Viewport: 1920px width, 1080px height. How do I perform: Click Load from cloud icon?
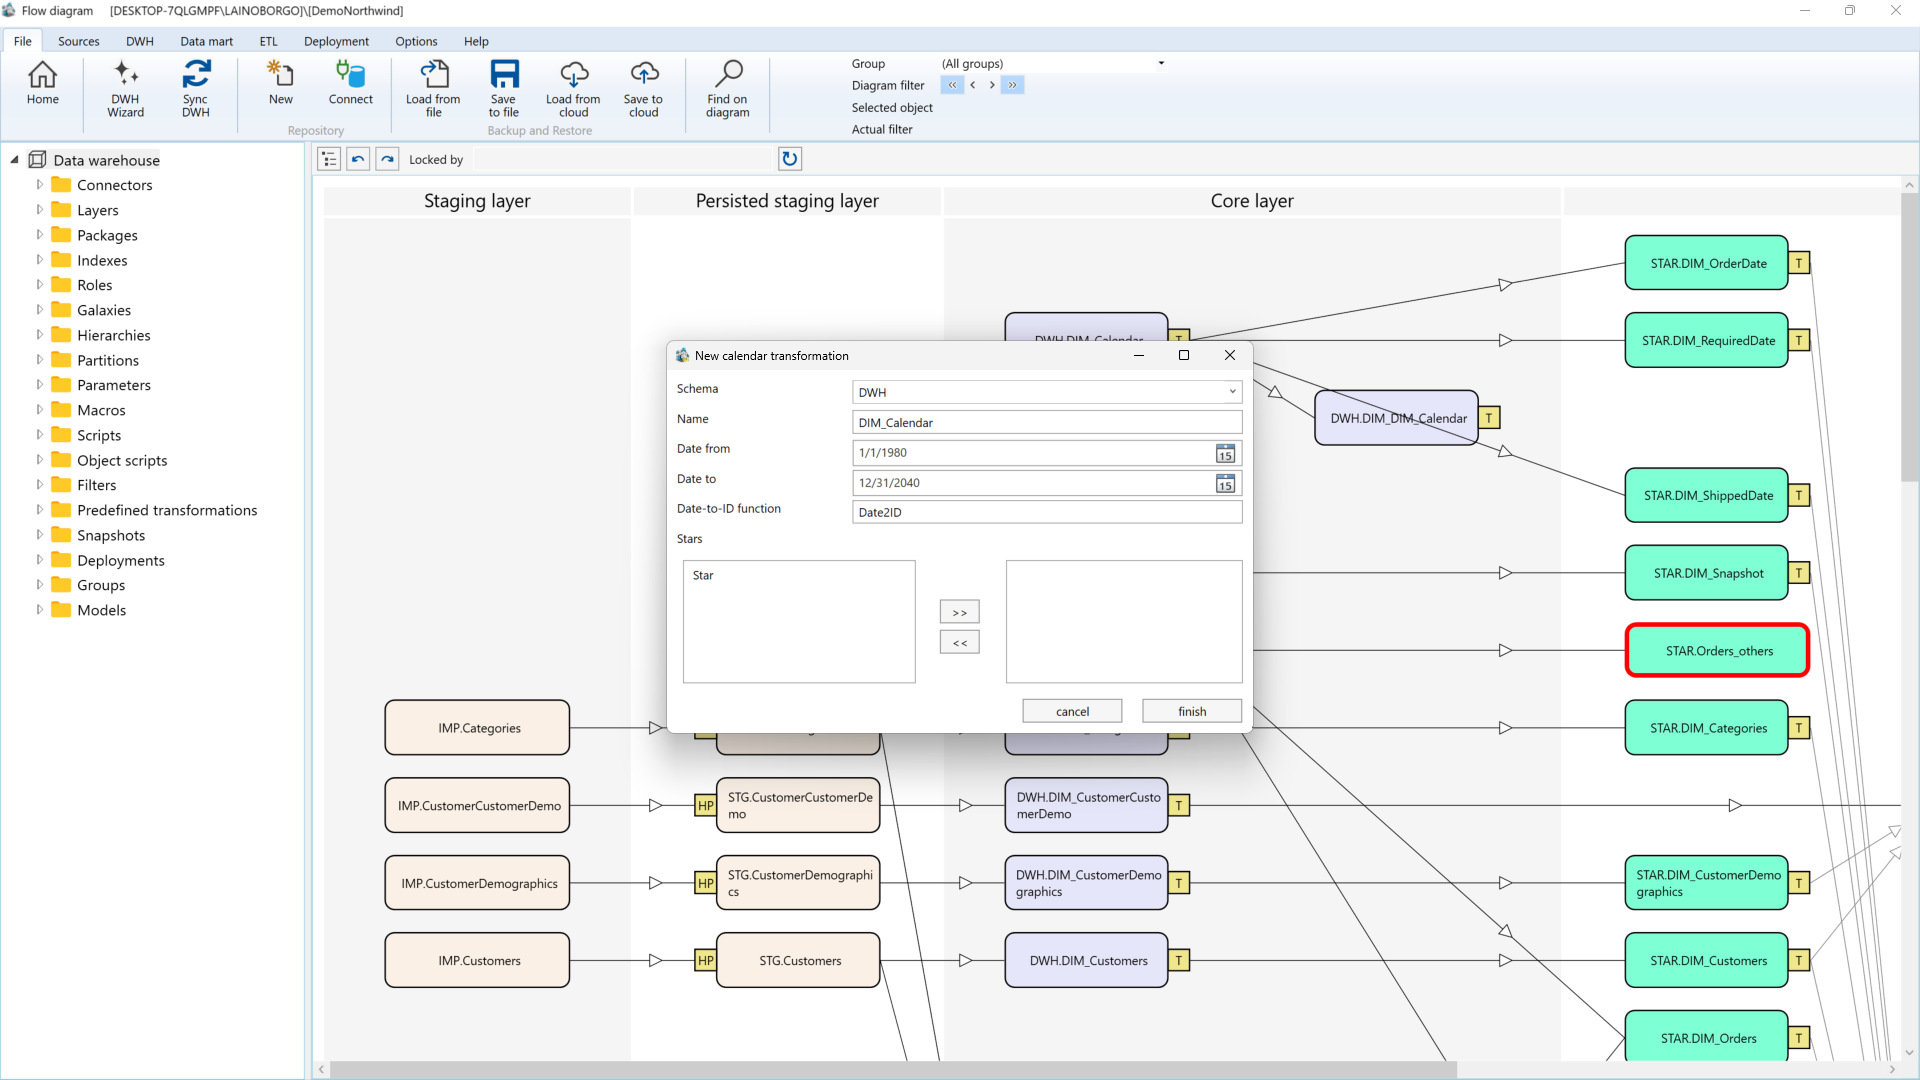[573, 89]
